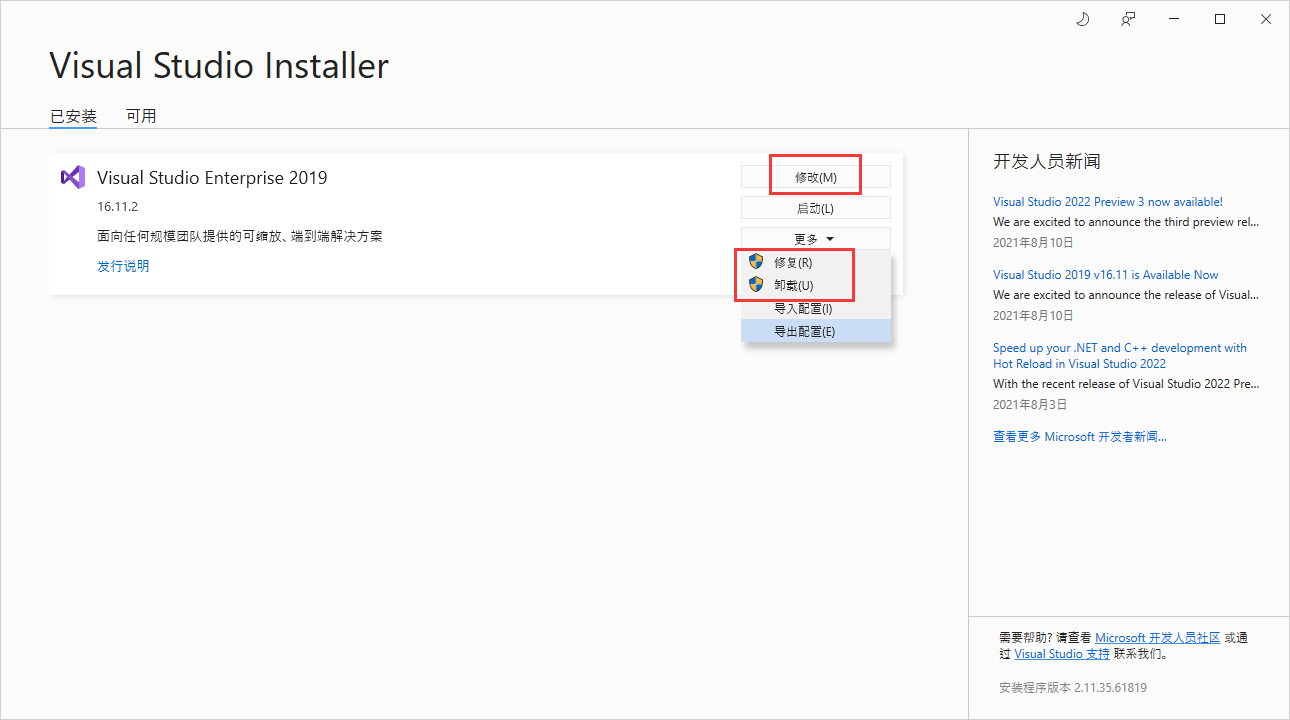Switch to the 可用 tab
Image resolution: width=1290 pixels, height=720 pixels.
(x=141, y=116)
